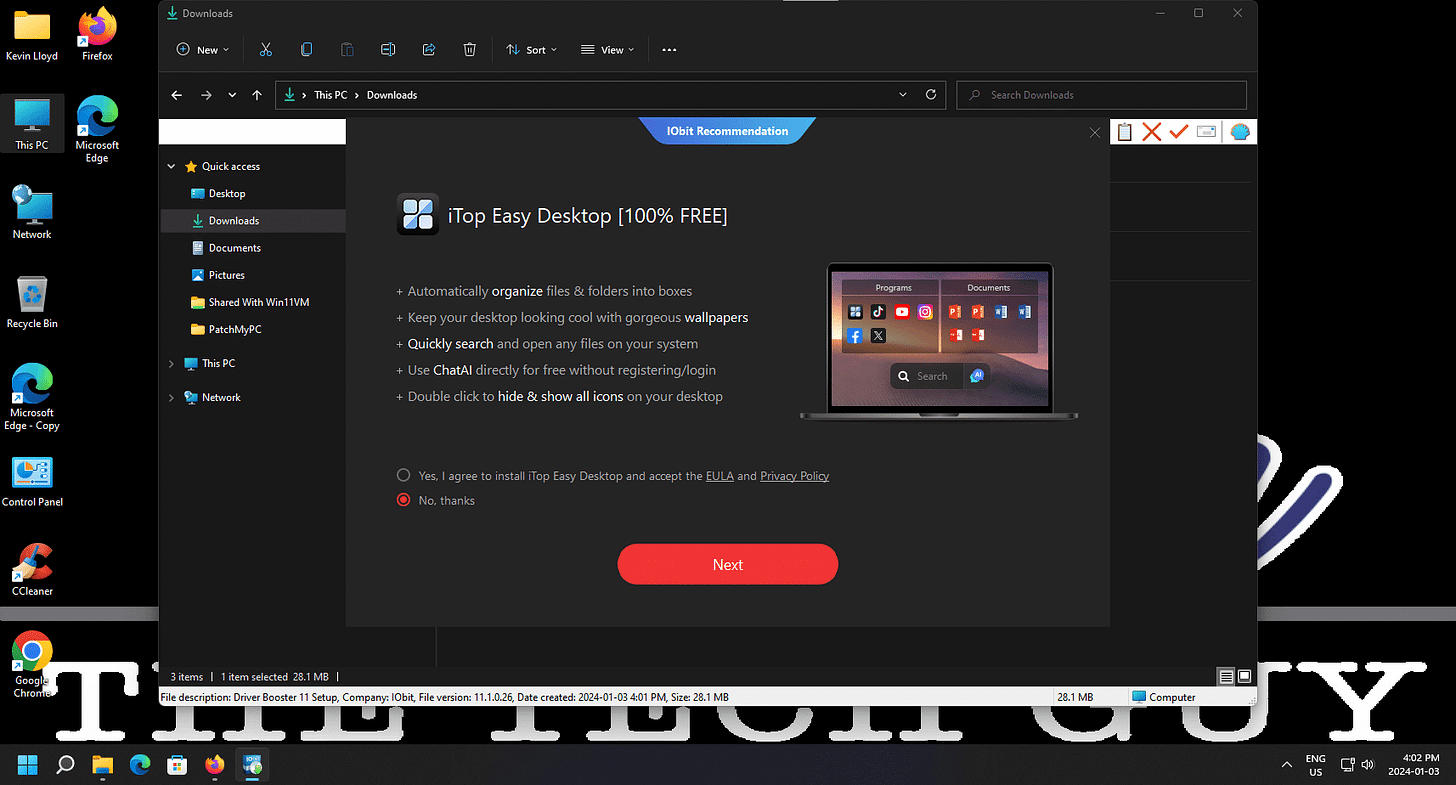Select the 'Yes, I agree to install' radio option

coord(404,476)
